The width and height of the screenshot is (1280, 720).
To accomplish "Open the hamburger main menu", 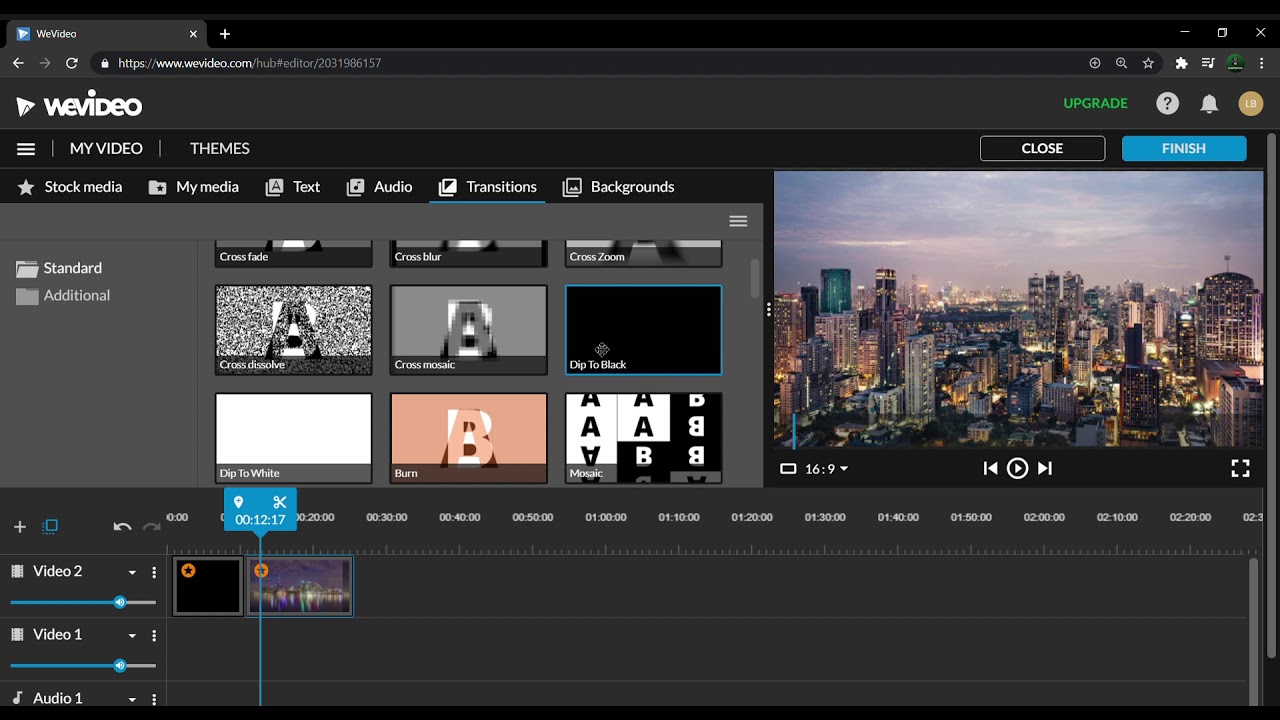I will click(26, 149).
